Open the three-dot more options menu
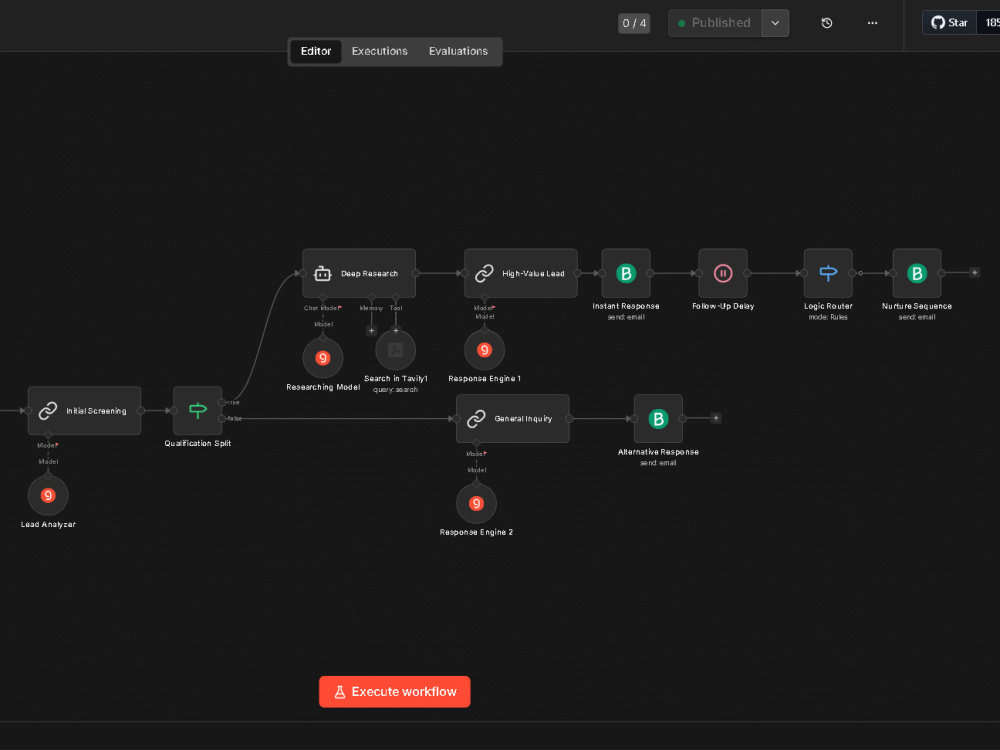Image resolution: width=1000 pixels, height=750 pixels. (x=872, y=23)
